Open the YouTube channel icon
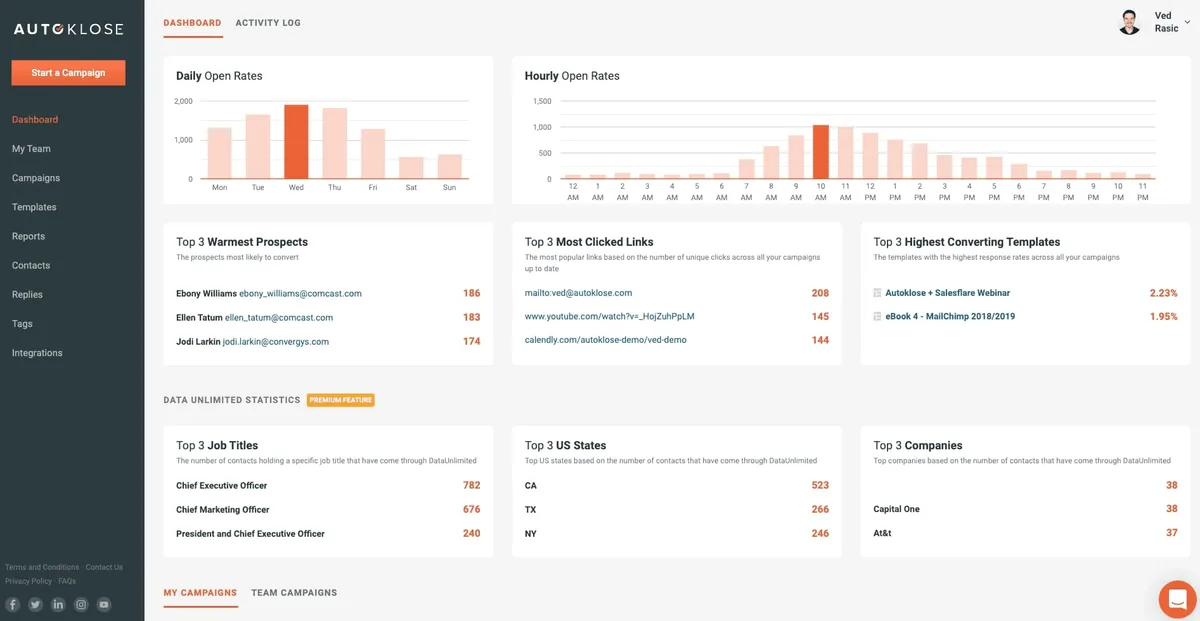Viewport: 1200px width, 621px height. (103, 604)
